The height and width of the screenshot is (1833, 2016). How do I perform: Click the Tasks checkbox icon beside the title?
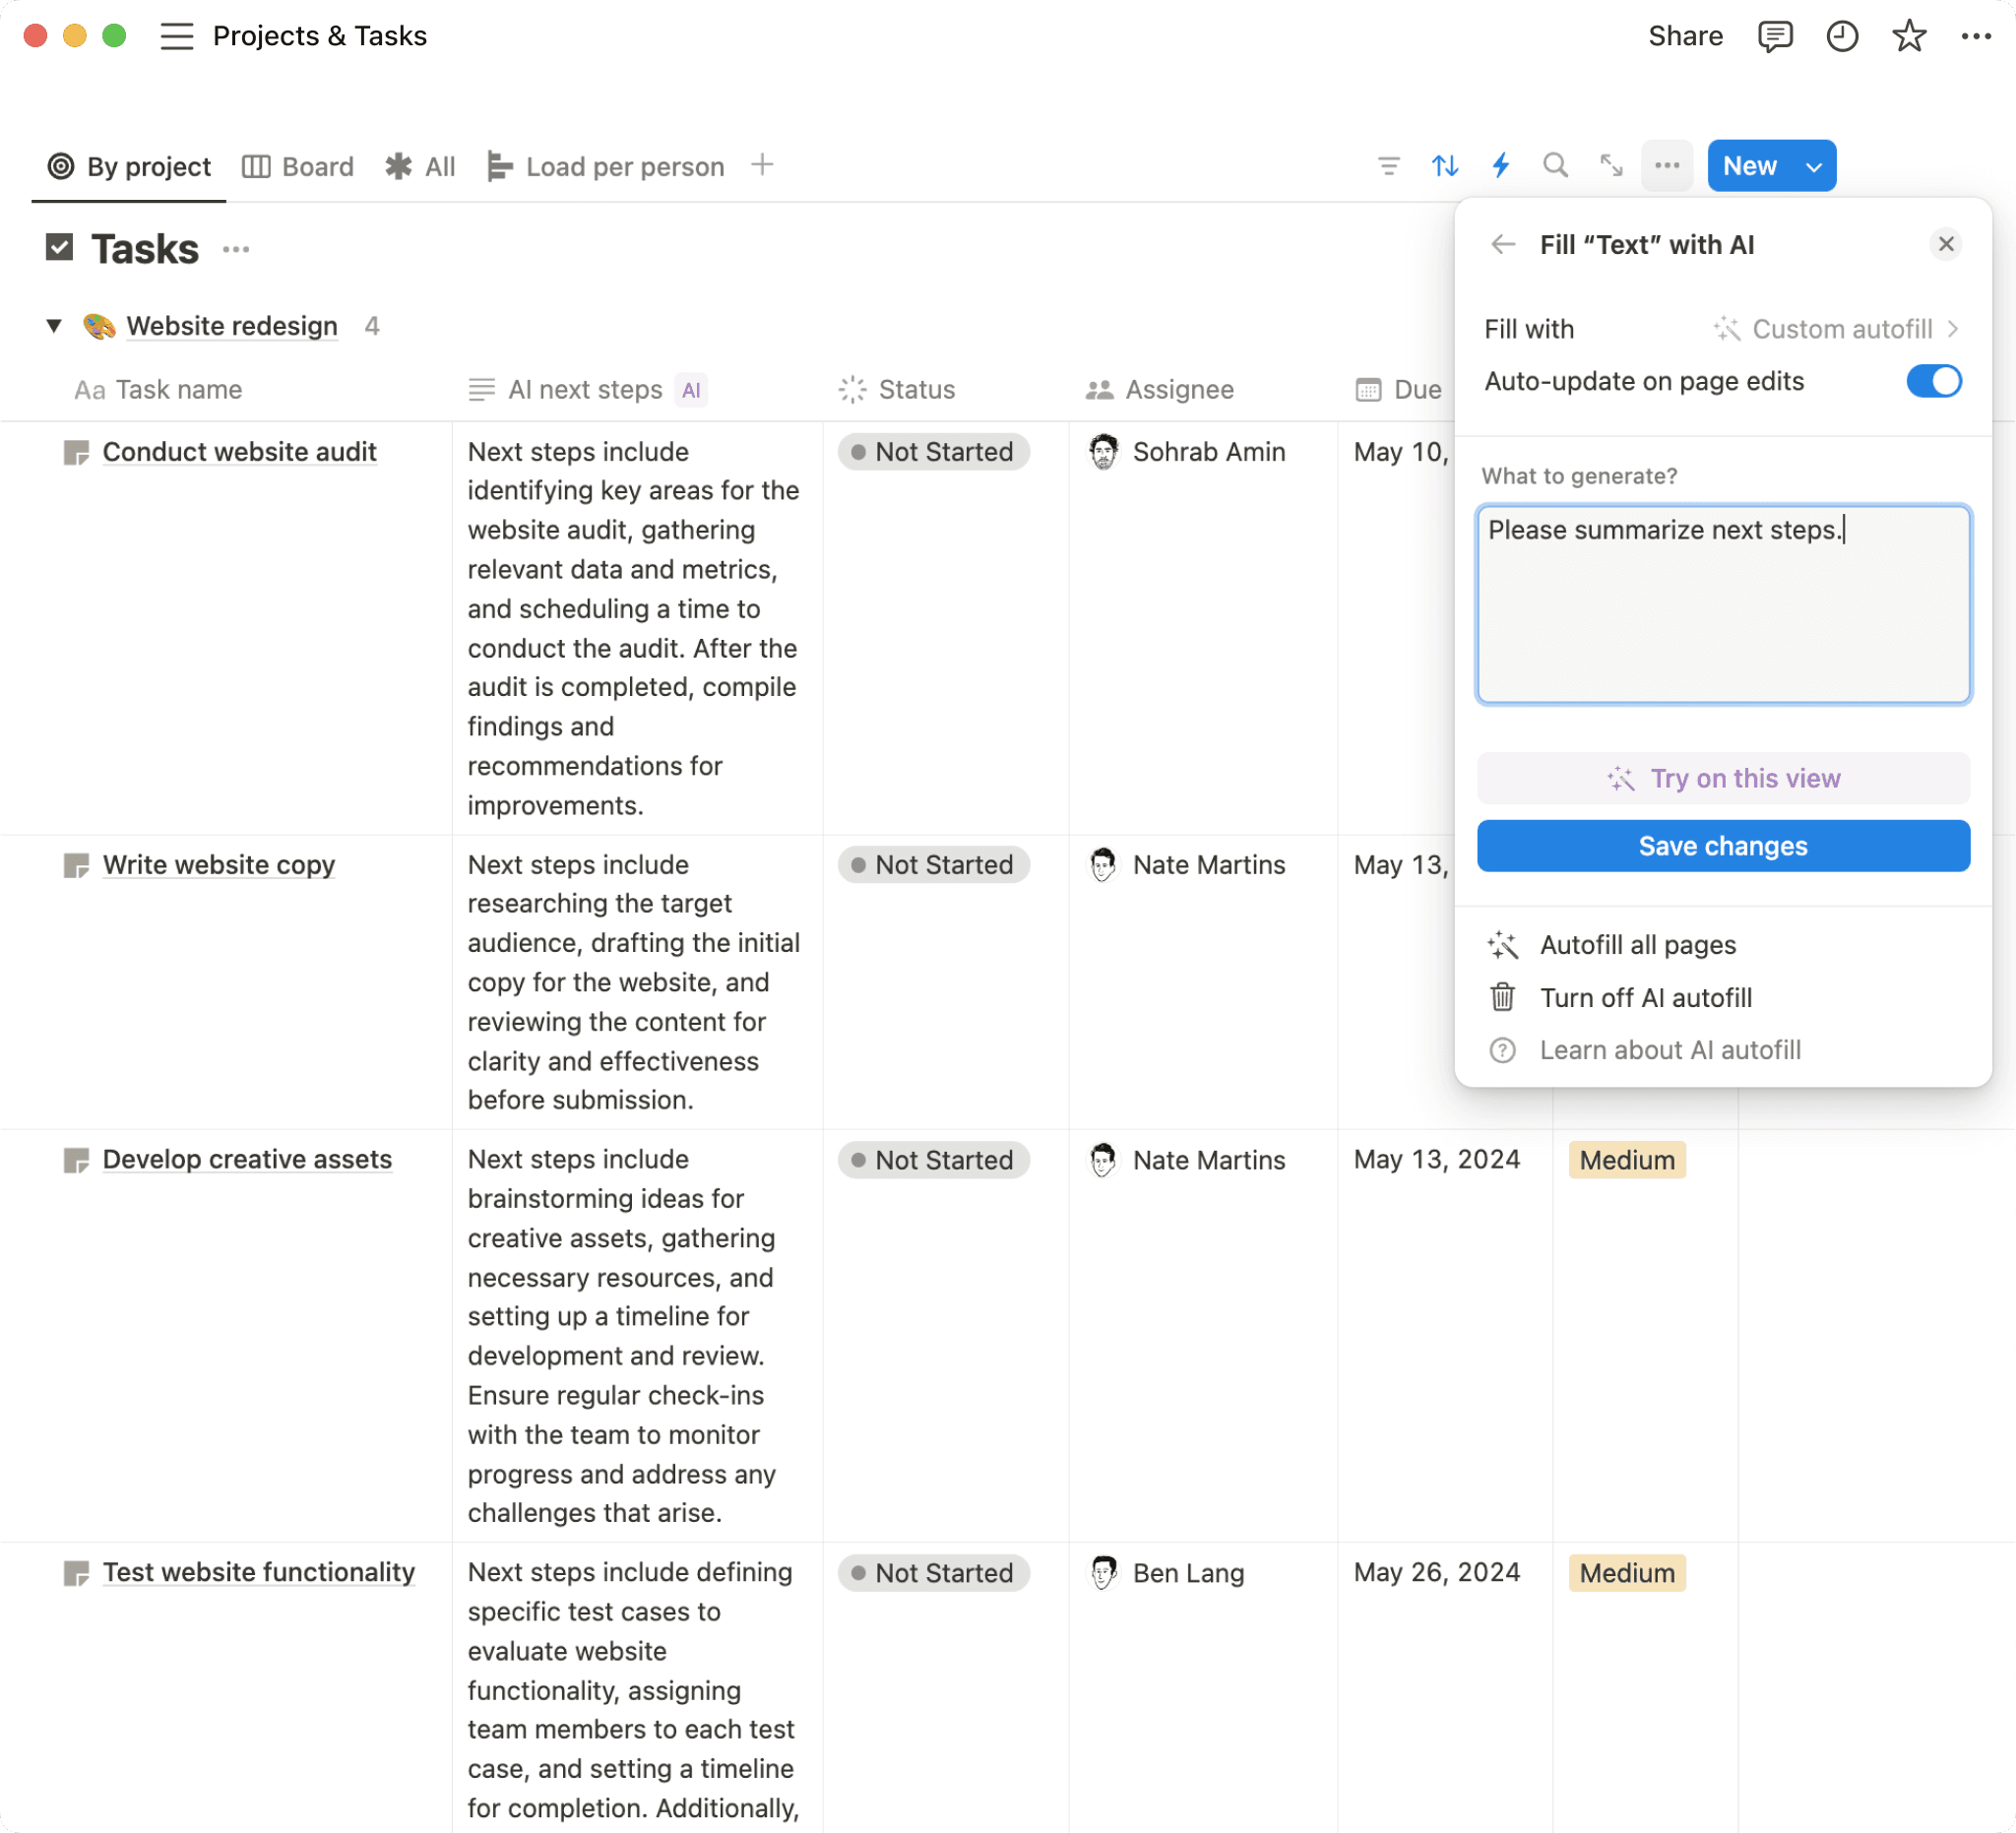(60, 248)
